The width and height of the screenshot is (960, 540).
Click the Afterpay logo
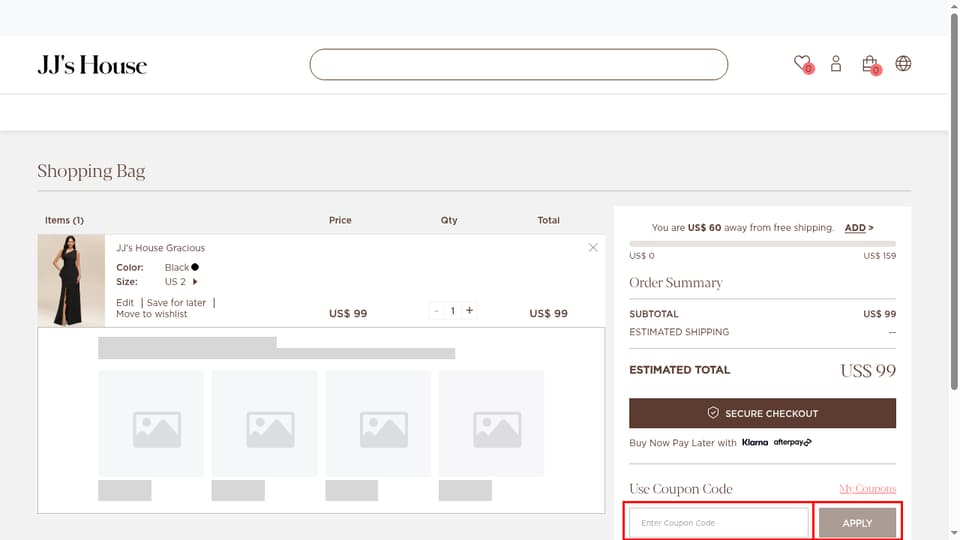point(792,442)
